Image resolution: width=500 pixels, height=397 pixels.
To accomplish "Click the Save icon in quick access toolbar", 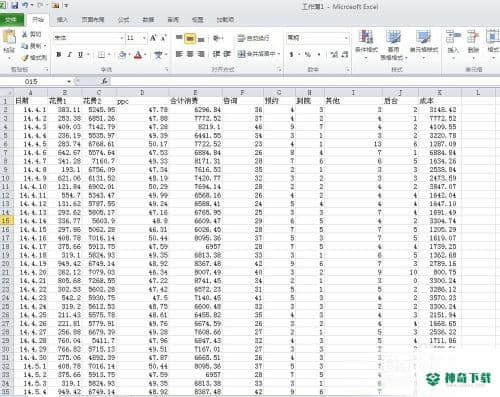I will coord(15,5).
